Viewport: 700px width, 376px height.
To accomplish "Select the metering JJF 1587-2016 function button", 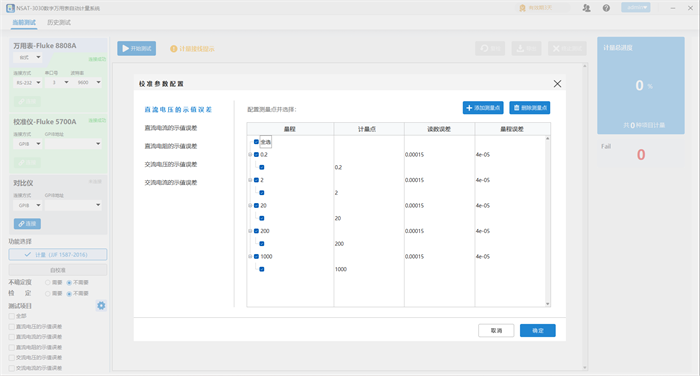I will coord(58,255).
